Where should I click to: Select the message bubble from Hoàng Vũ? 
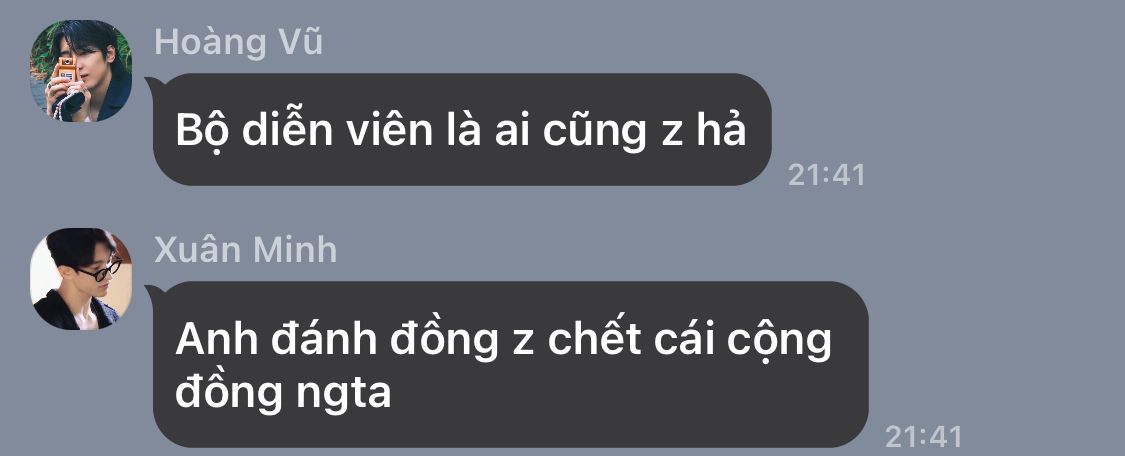[x=462, y=130]
